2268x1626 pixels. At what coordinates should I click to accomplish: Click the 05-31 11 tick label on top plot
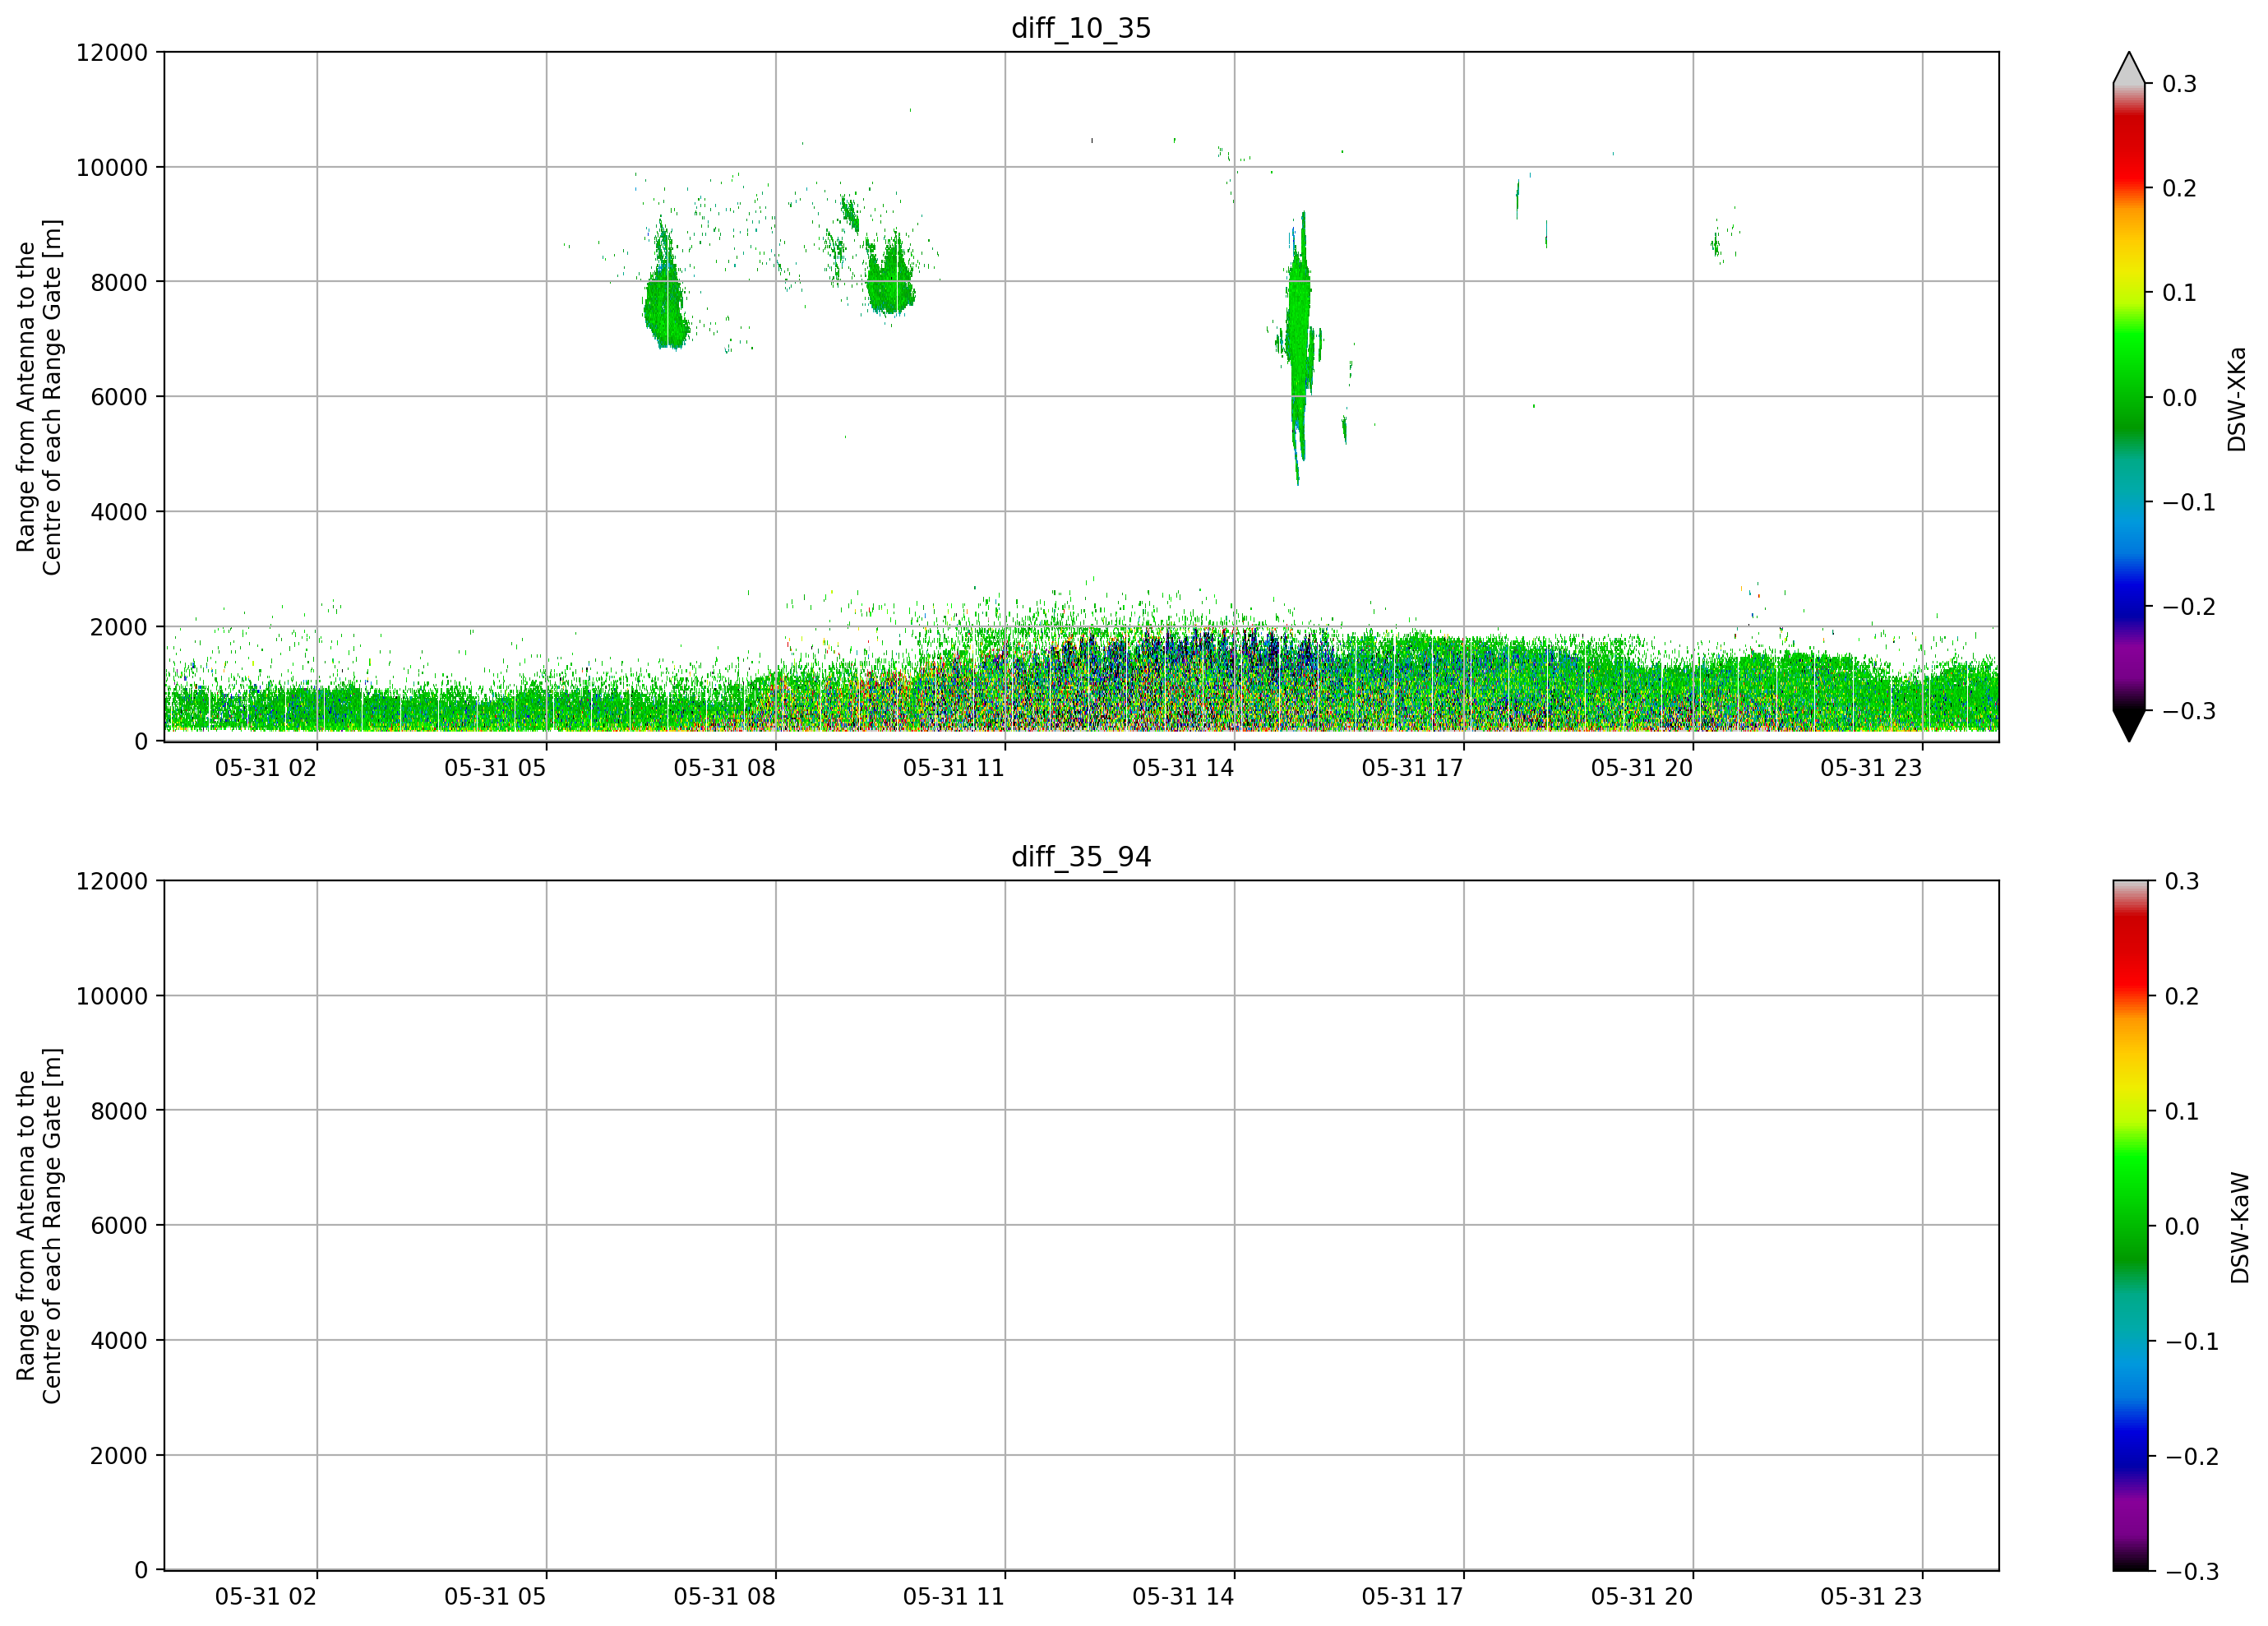[953, 768]
